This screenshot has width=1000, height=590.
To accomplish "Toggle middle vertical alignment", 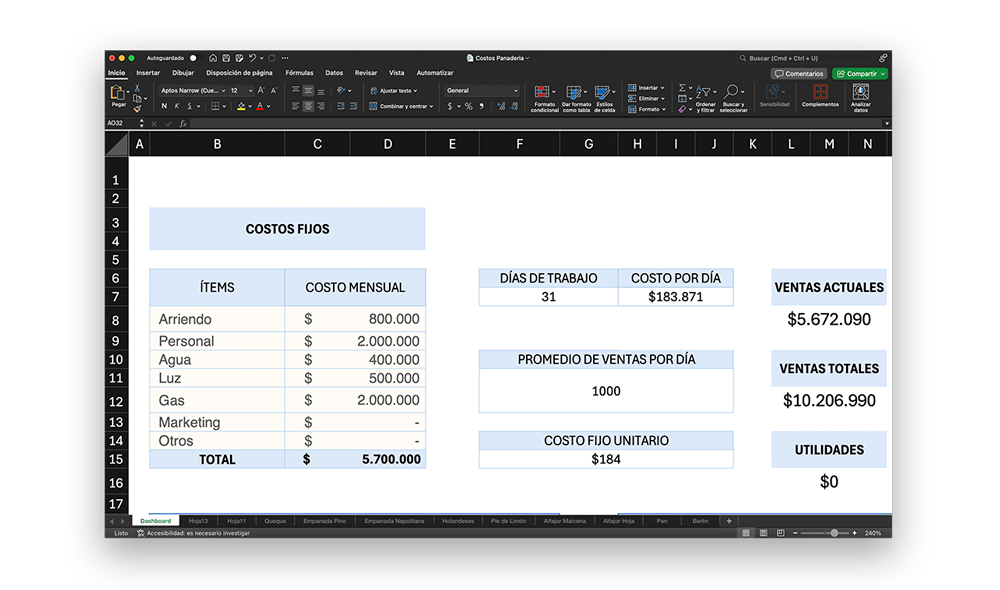I will point(308,91).
